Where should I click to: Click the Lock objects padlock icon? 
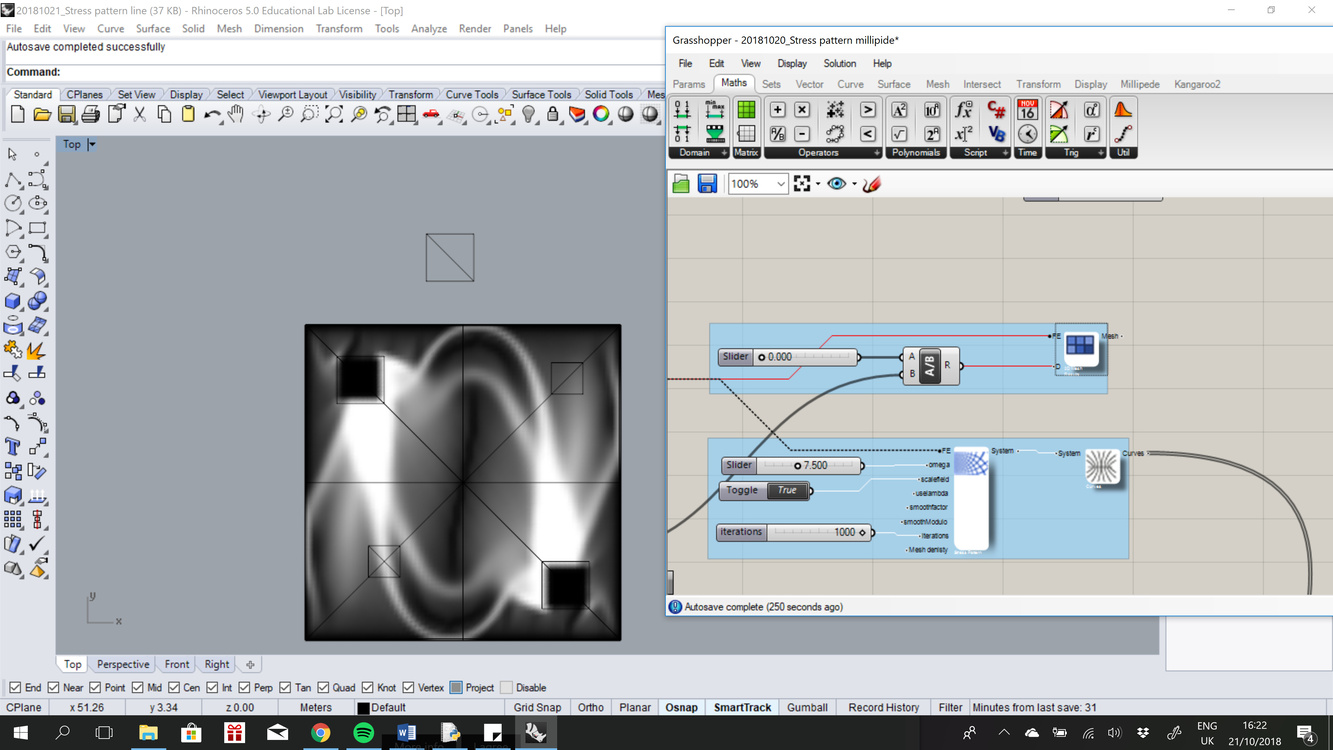[x=553, y=115]
